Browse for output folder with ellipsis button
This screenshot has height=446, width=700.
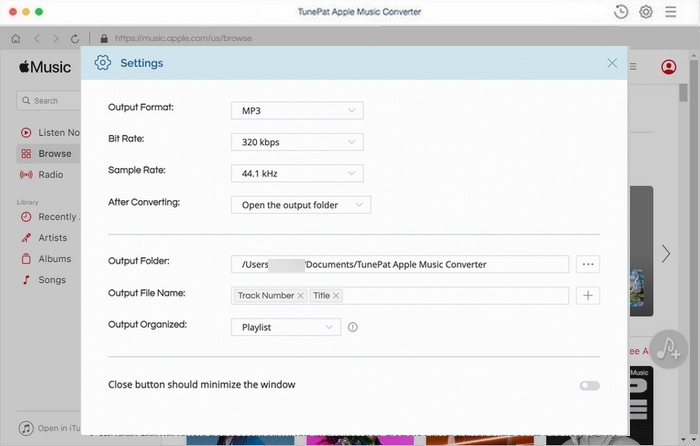[588, 264]
